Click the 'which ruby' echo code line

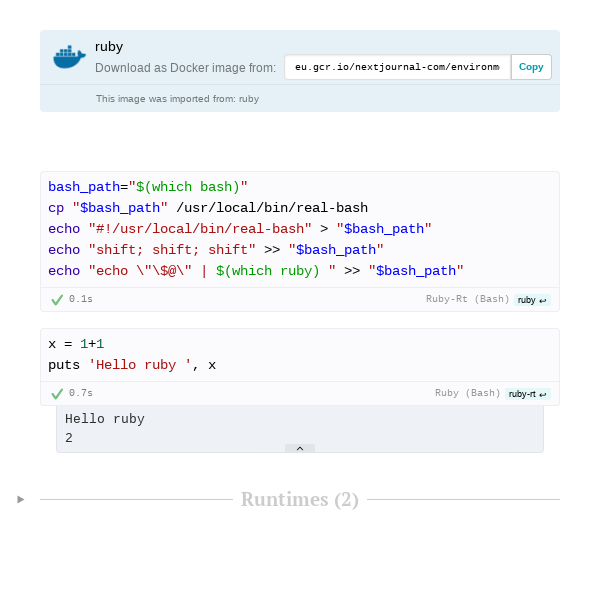[x=256, y=271]
